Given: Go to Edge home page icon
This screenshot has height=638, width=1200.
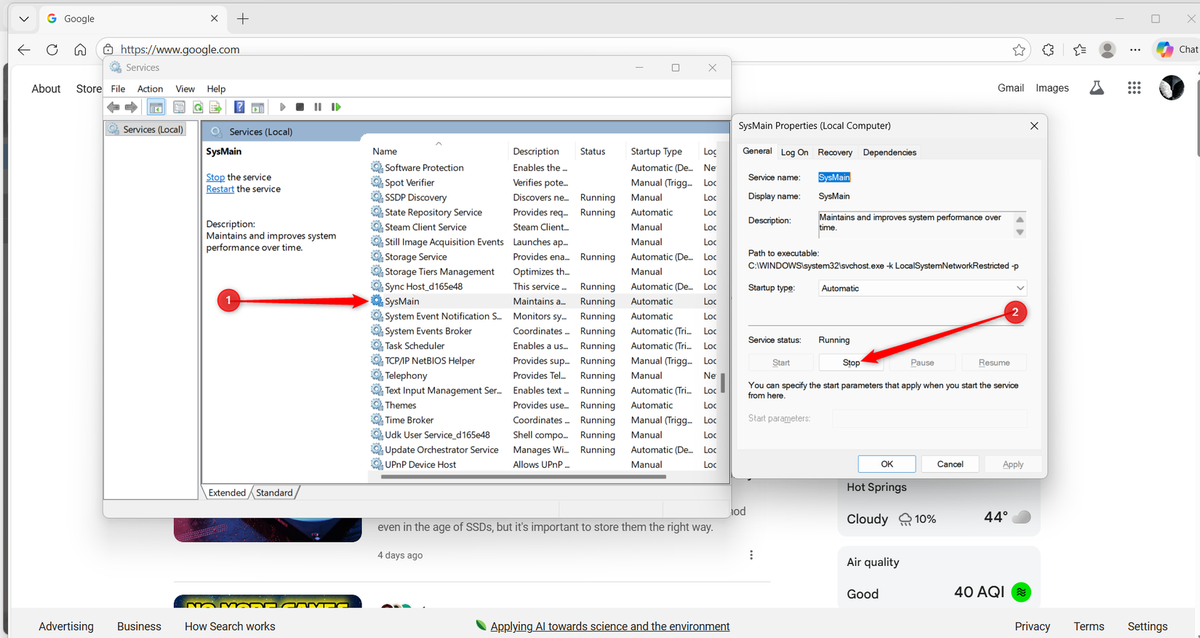Looking at the screenshot, I should (x=80, y=49).
